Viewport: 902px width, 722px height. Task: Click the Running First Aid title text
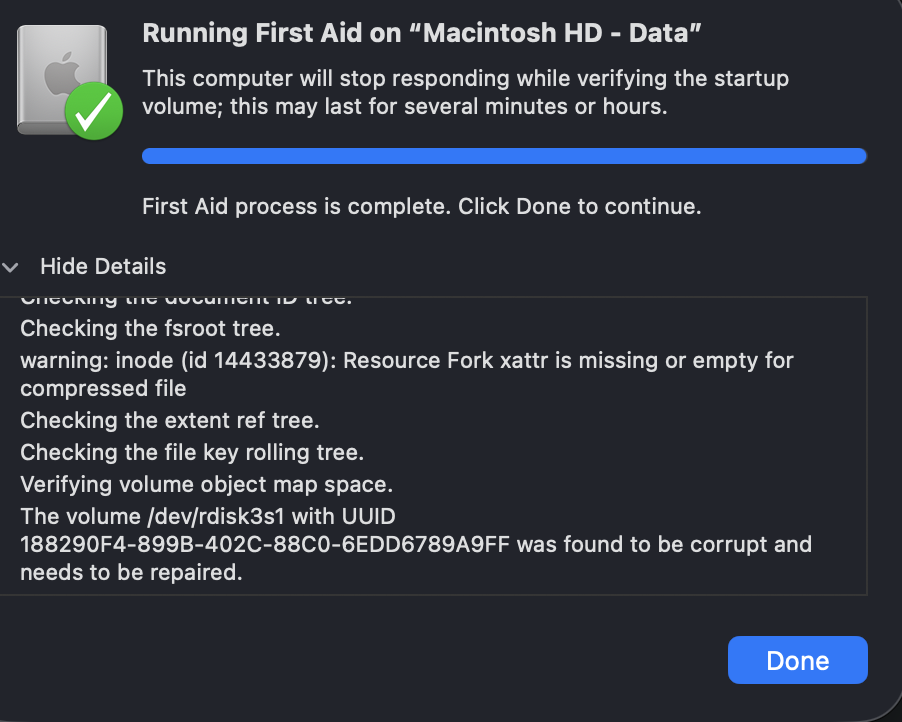click(x=421, y=34)
